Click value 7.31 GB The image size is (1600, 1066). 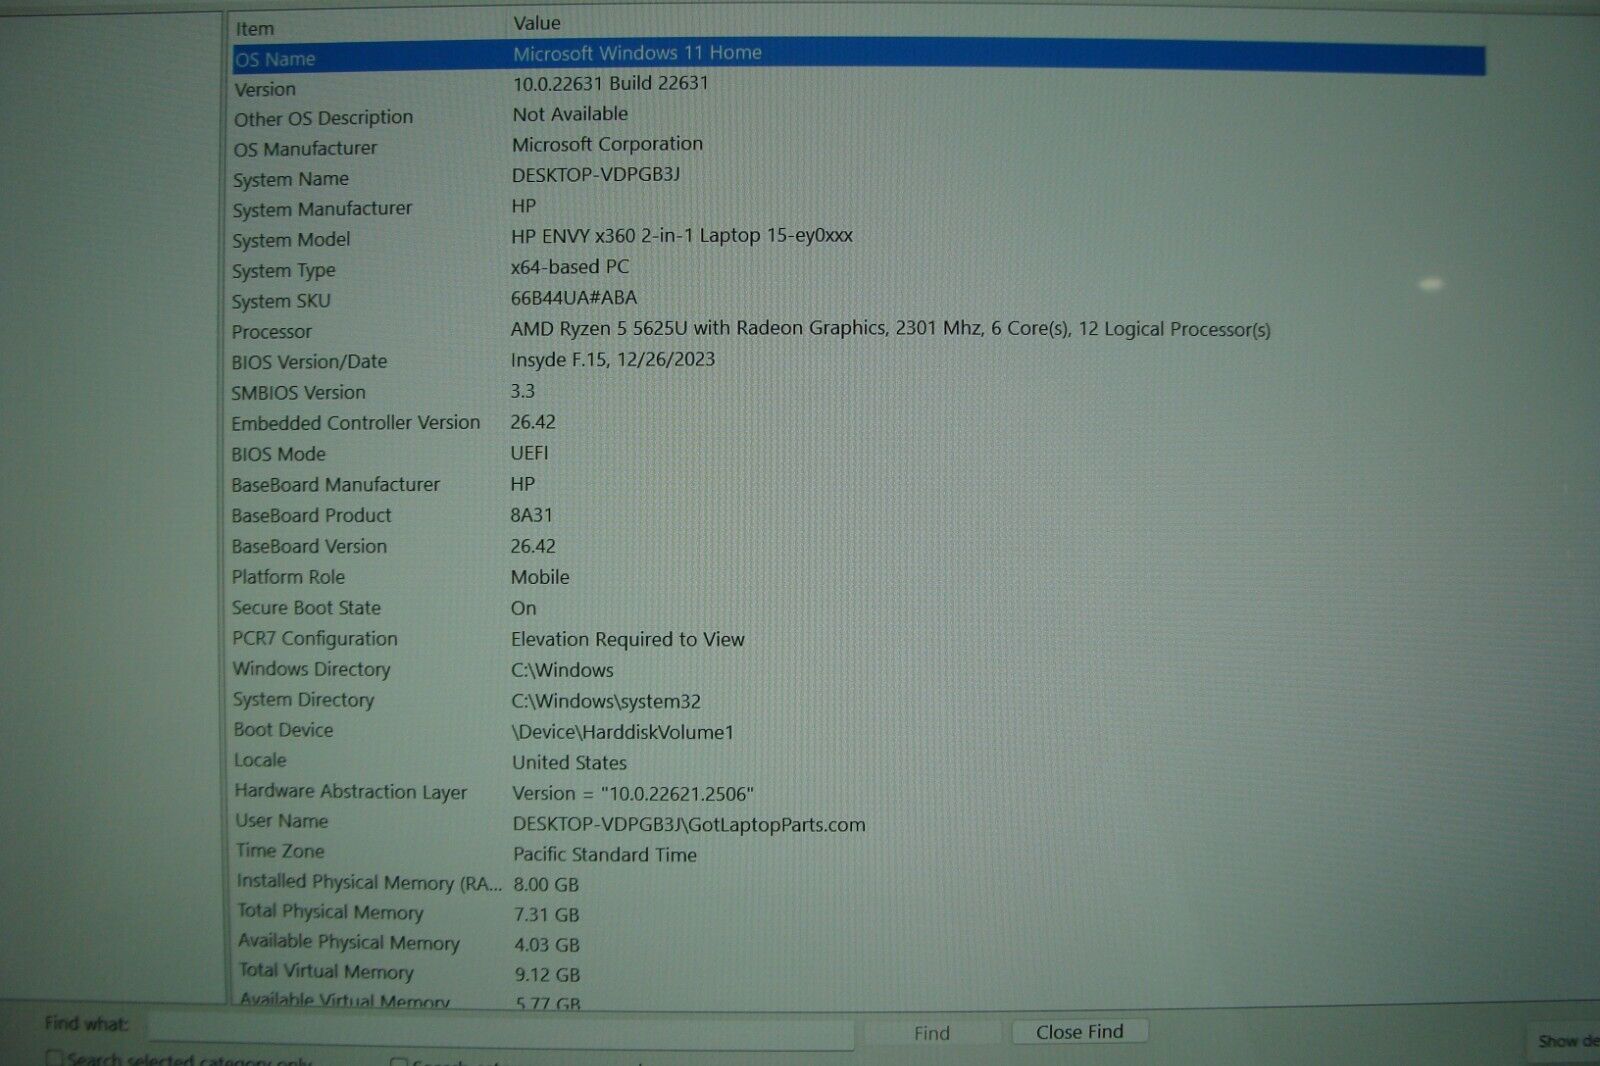(546, 915)
